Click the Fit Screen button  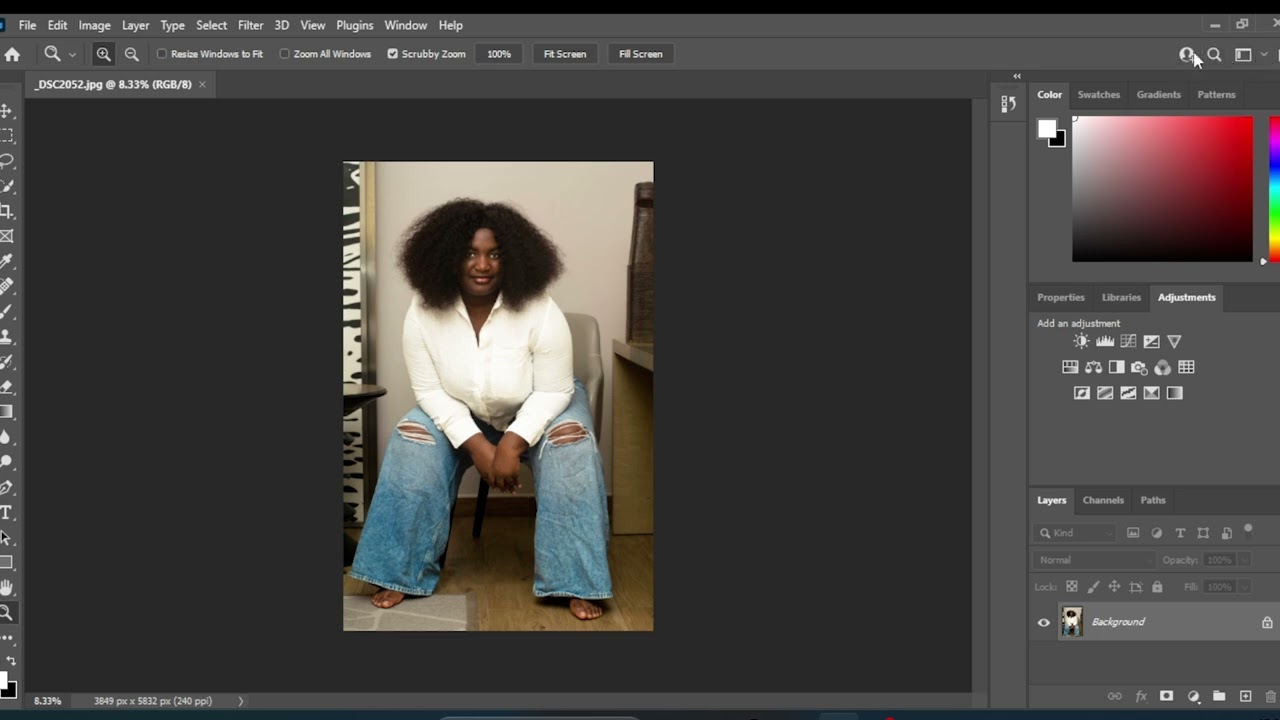click(x=565, y=54)
